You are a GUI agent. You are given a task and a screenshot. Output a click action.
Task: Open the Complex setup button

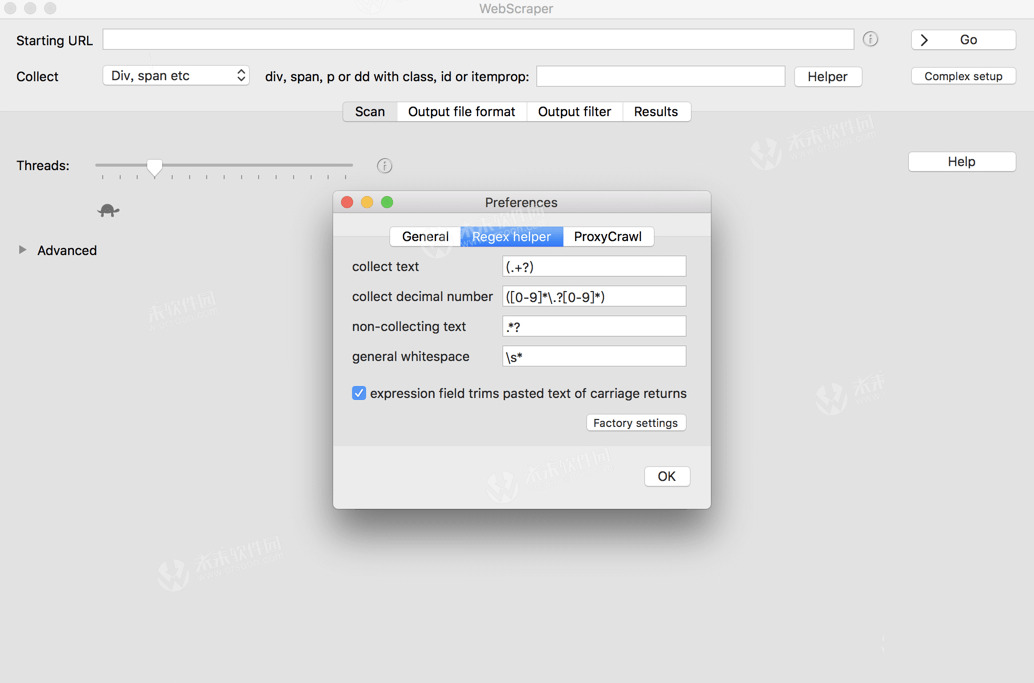click(963, 76)
